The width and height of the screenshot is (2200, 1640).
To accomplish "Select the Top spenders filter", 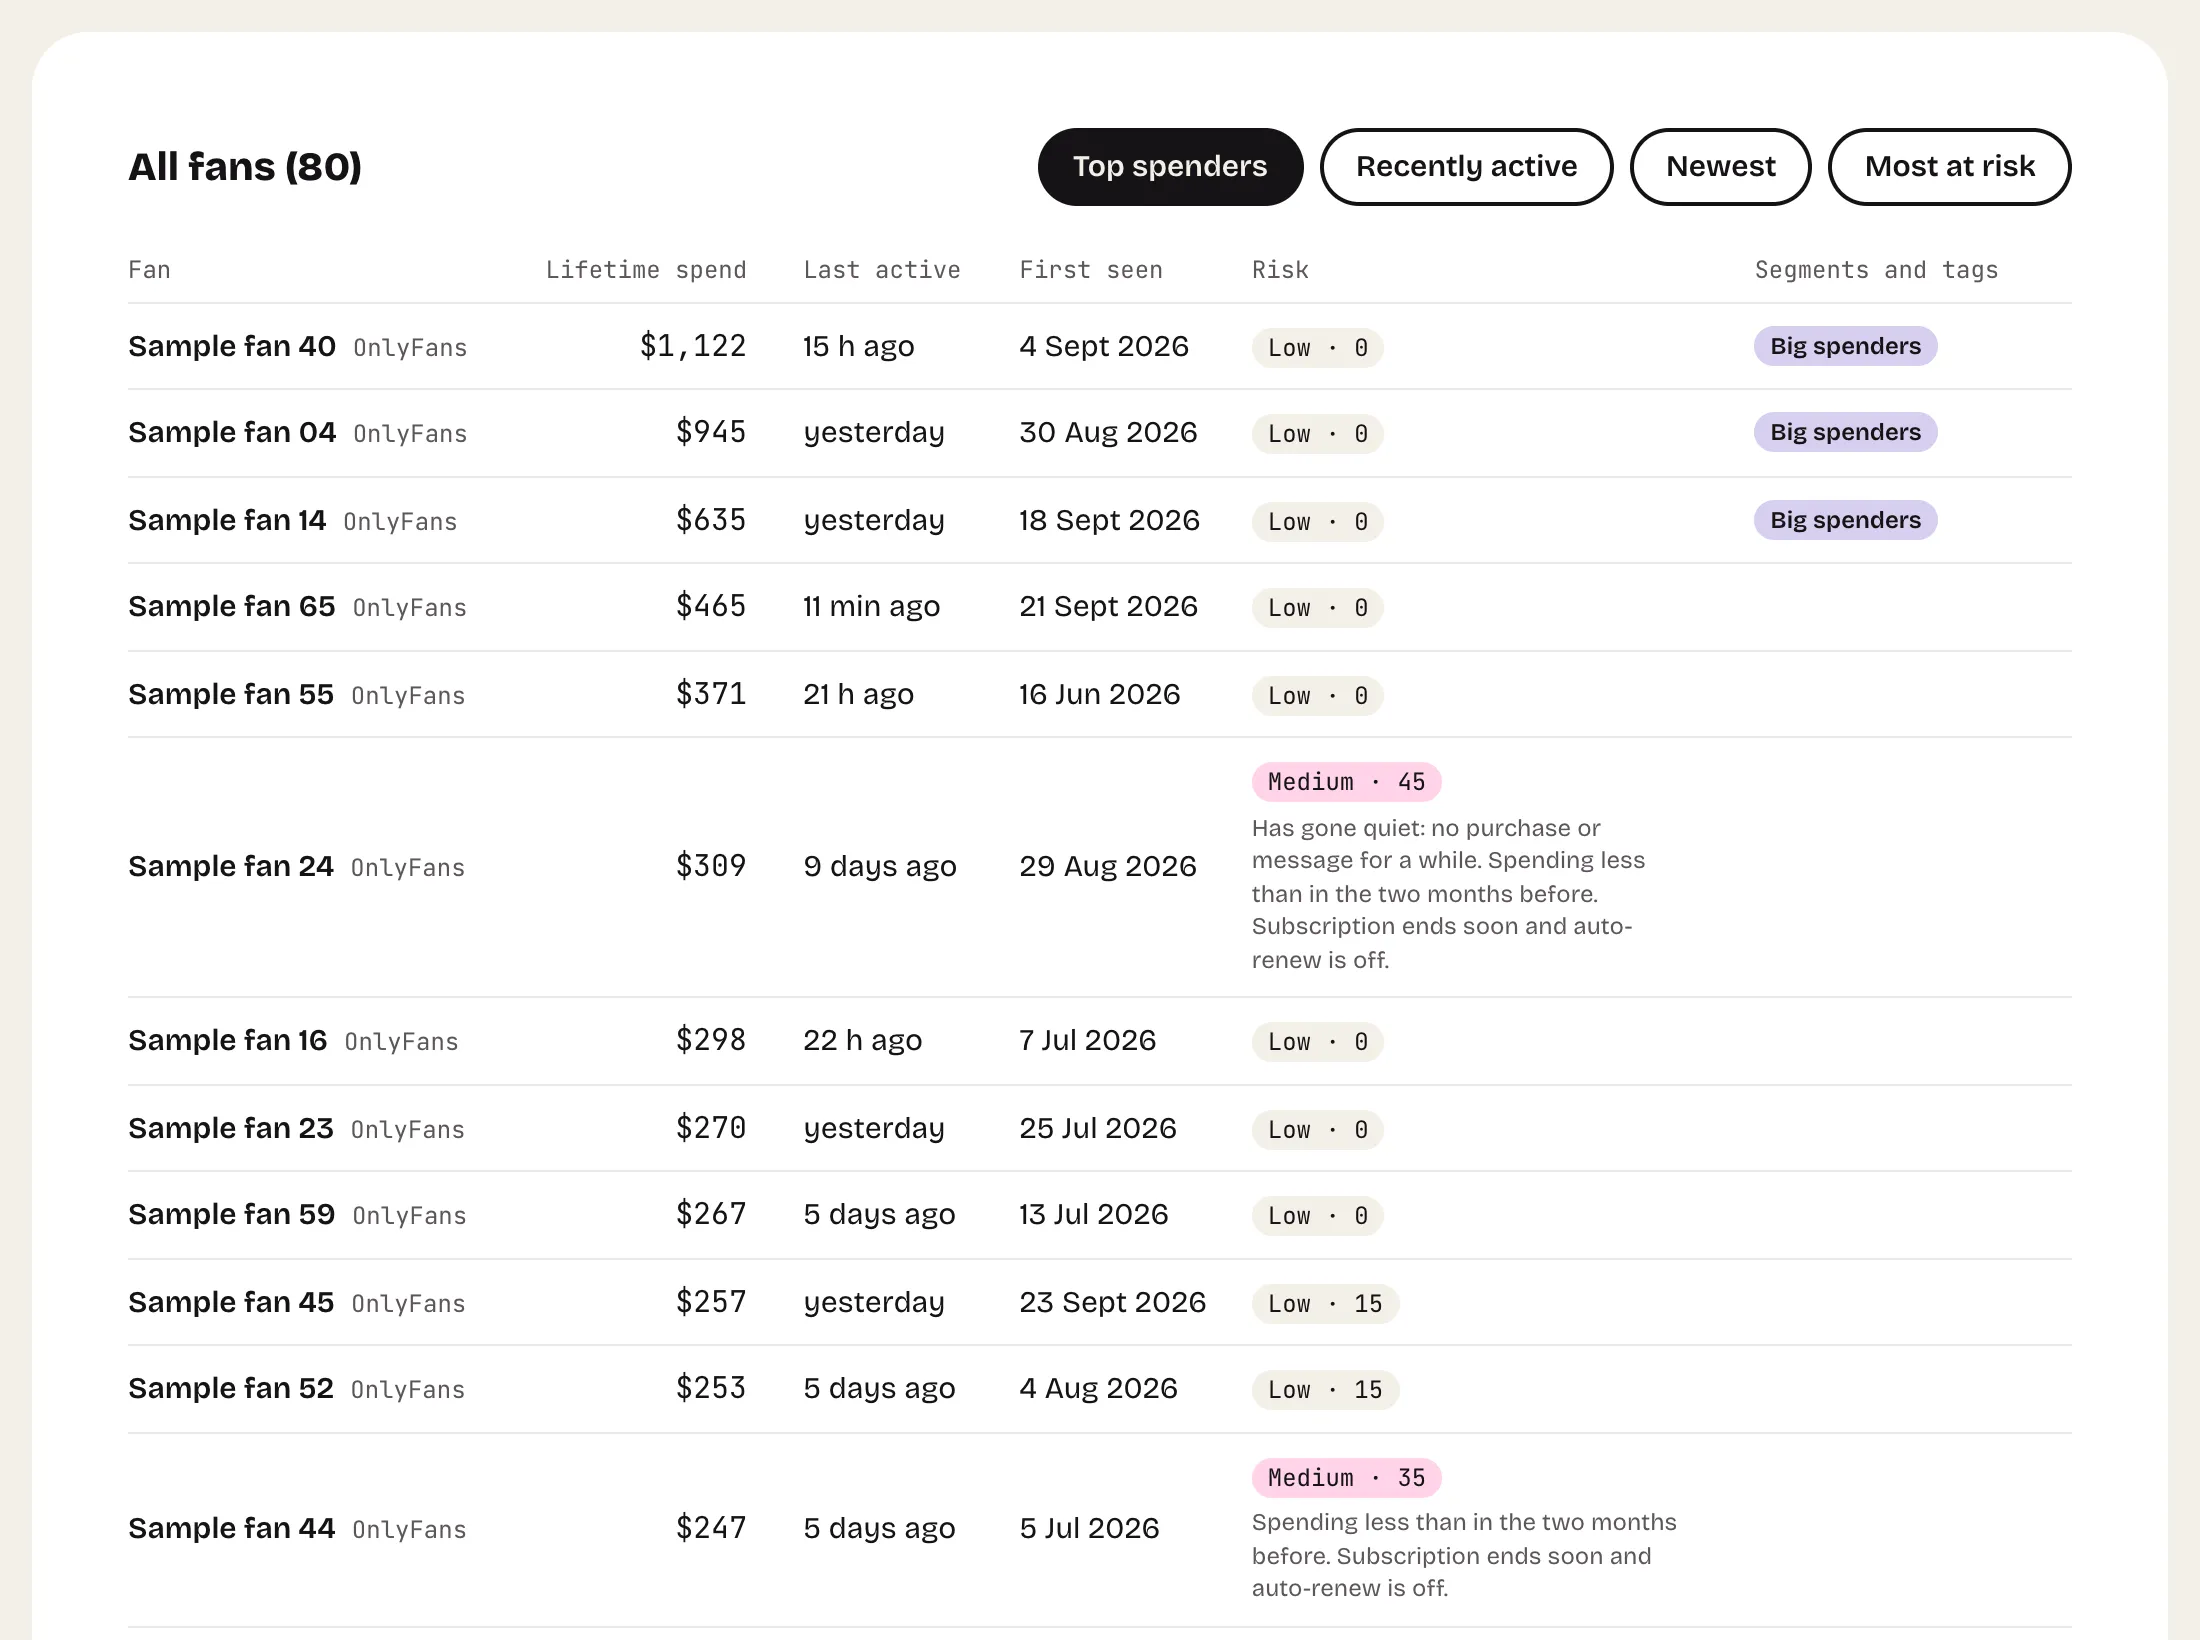I will click(1170, 167).
